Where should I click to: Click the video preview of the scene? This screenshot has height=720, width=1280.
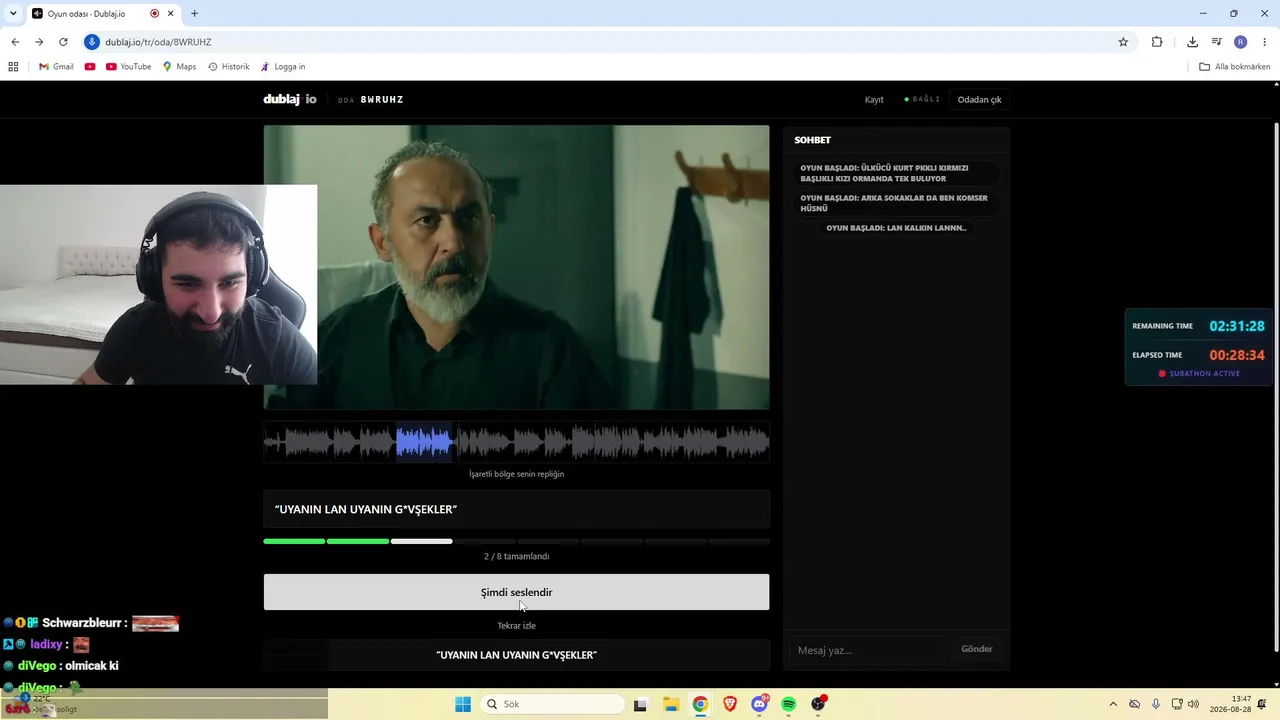point(516,267)
